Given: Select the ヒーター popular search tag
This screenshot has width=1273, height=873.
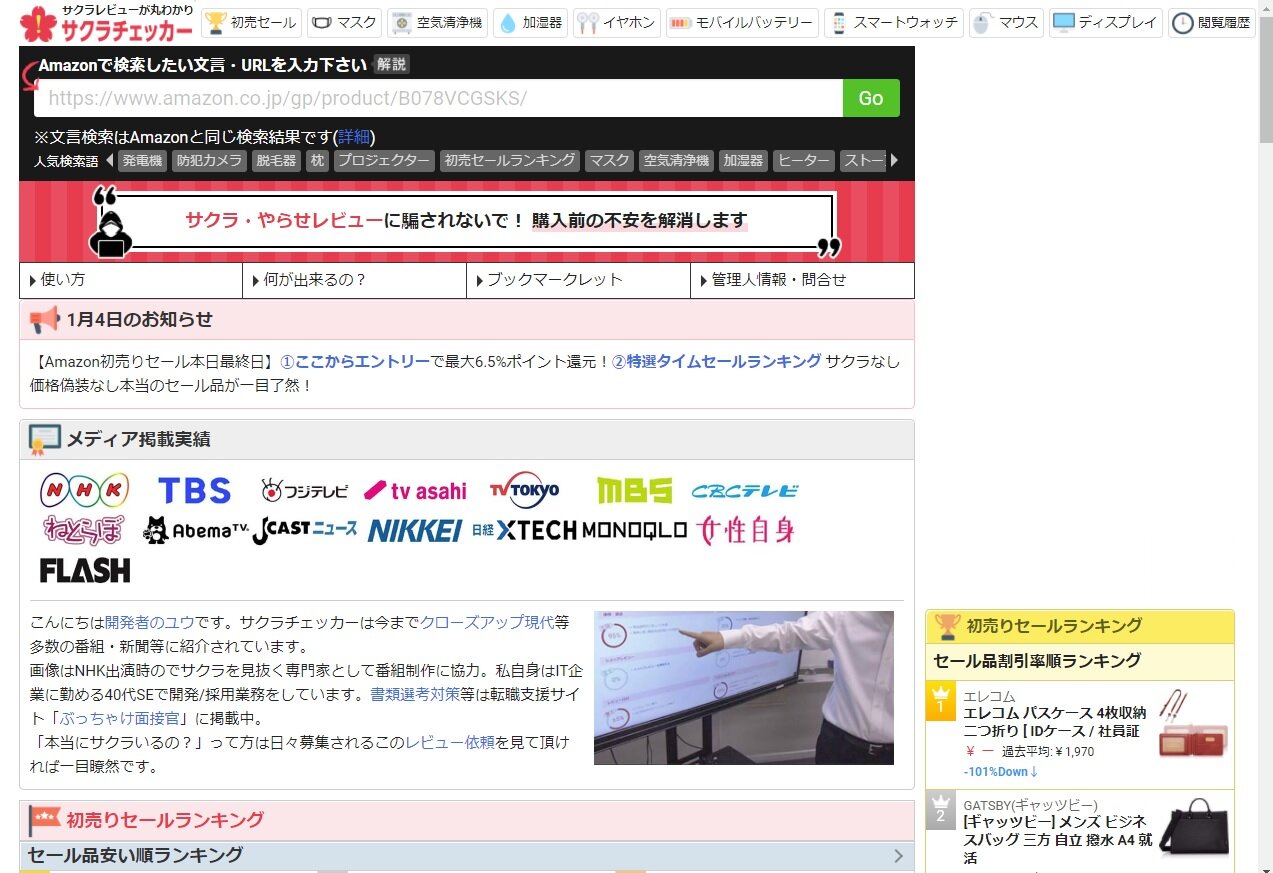Looking at the screenshot, I should [804, 160].
